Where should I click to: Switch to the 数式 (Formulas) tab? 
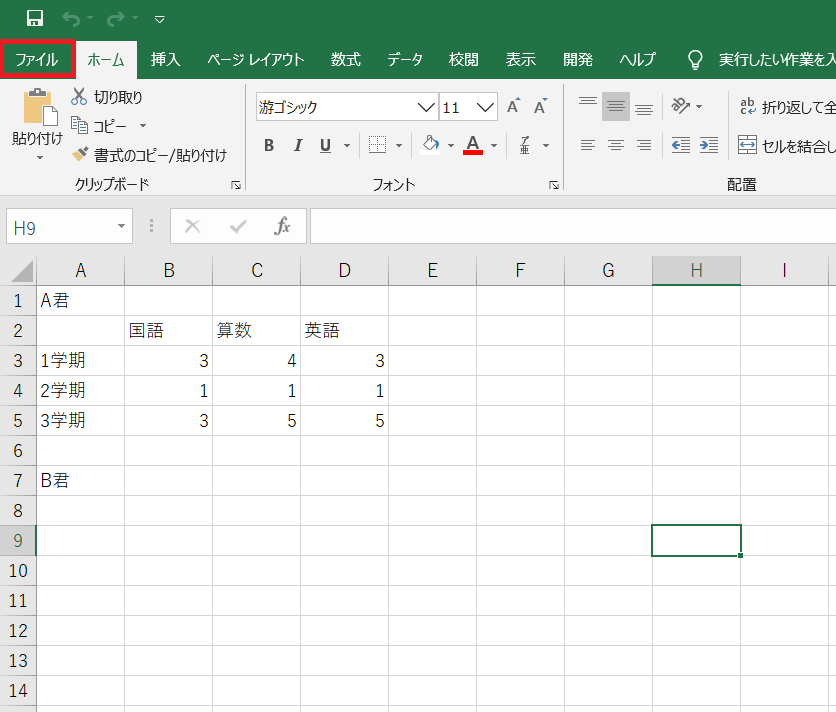(x=346, y=59)
